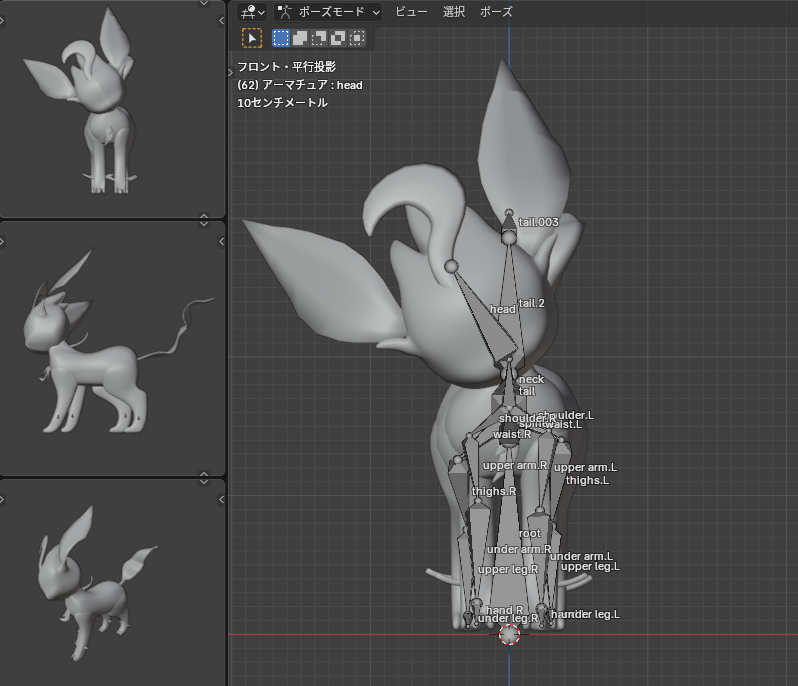
Task: Open the editor type dropdown
Action: pos(252,12)
